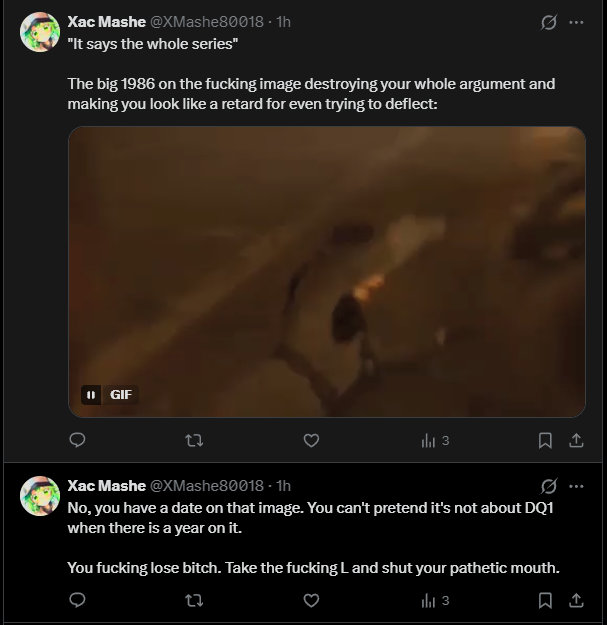The width and height of the screenshot is (607, 625).
Task: Share the first tweet with the GIF
Action: [576, 440]
